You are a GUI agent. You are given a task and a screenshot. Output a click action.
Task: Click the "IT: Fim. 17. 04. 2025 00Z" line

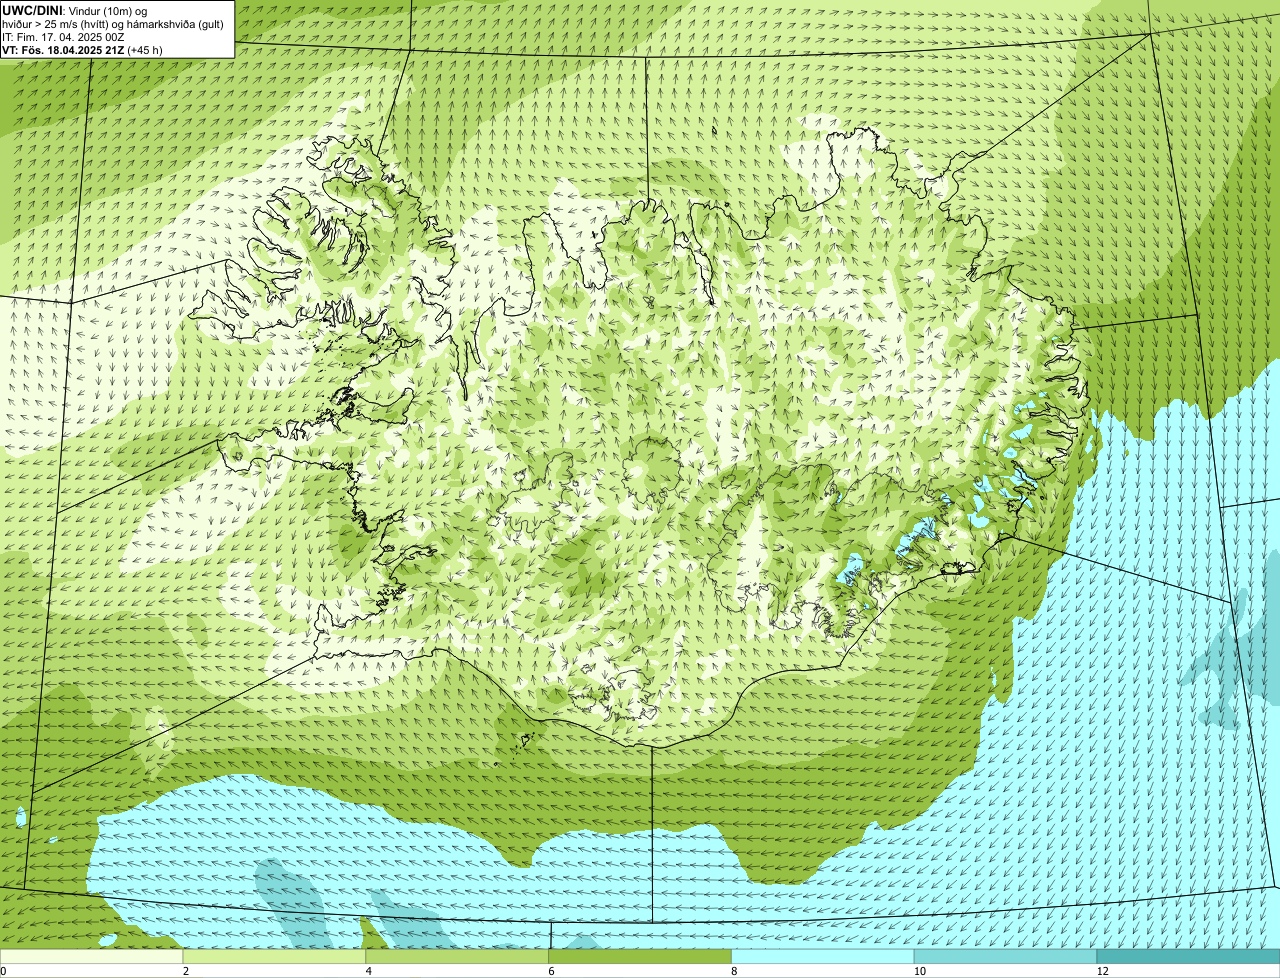64,36
